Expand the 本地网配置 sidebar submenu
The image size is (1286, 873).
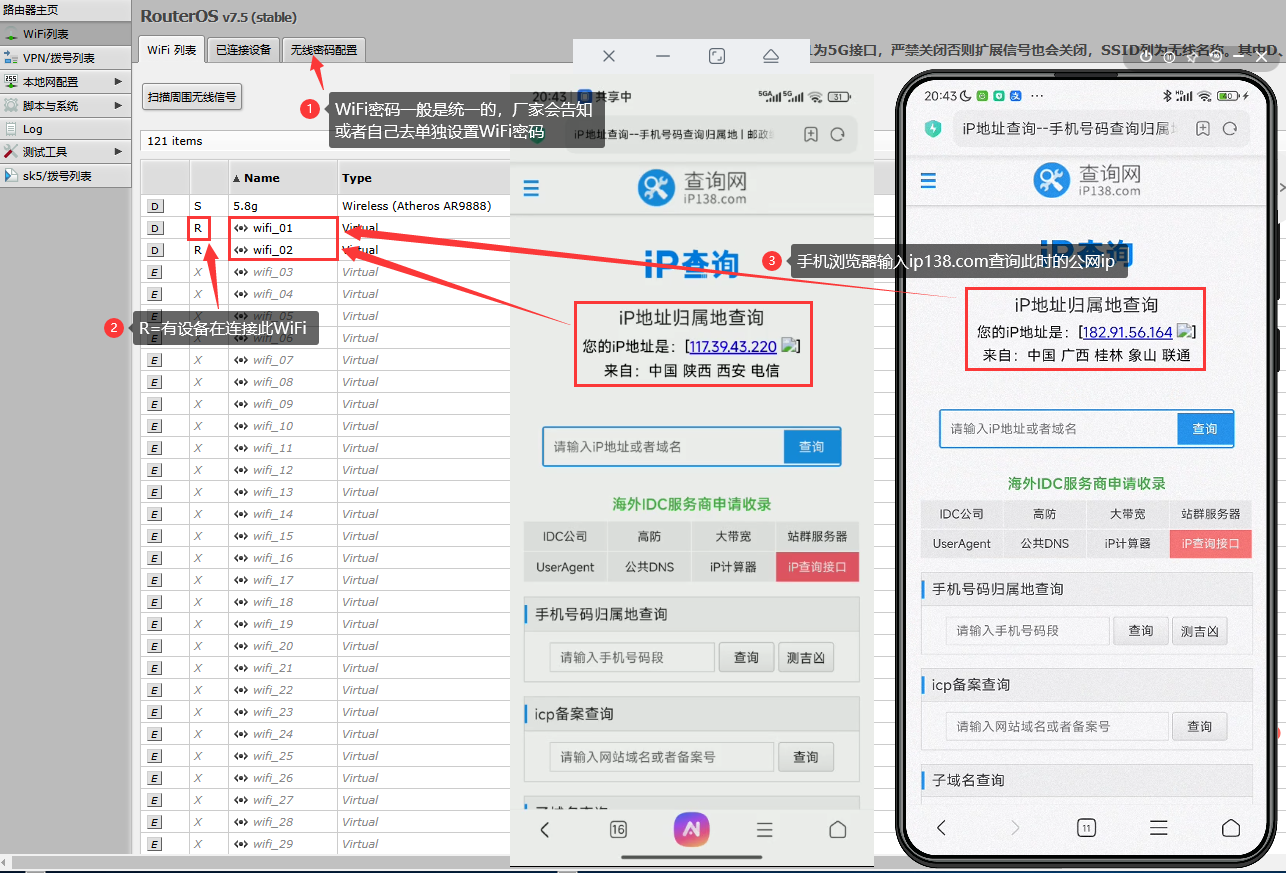[x=65, y=82]
